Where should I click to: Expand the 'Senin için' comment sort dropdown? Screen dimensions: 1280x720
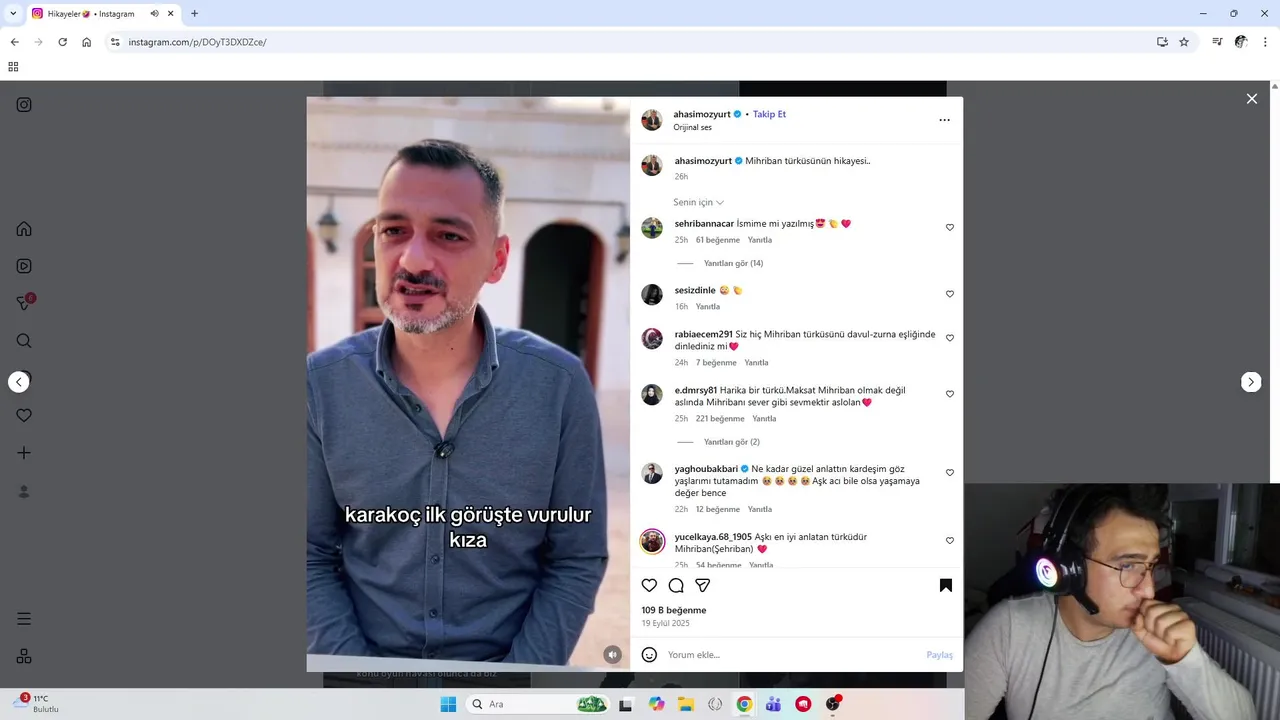tap(699, 203)
